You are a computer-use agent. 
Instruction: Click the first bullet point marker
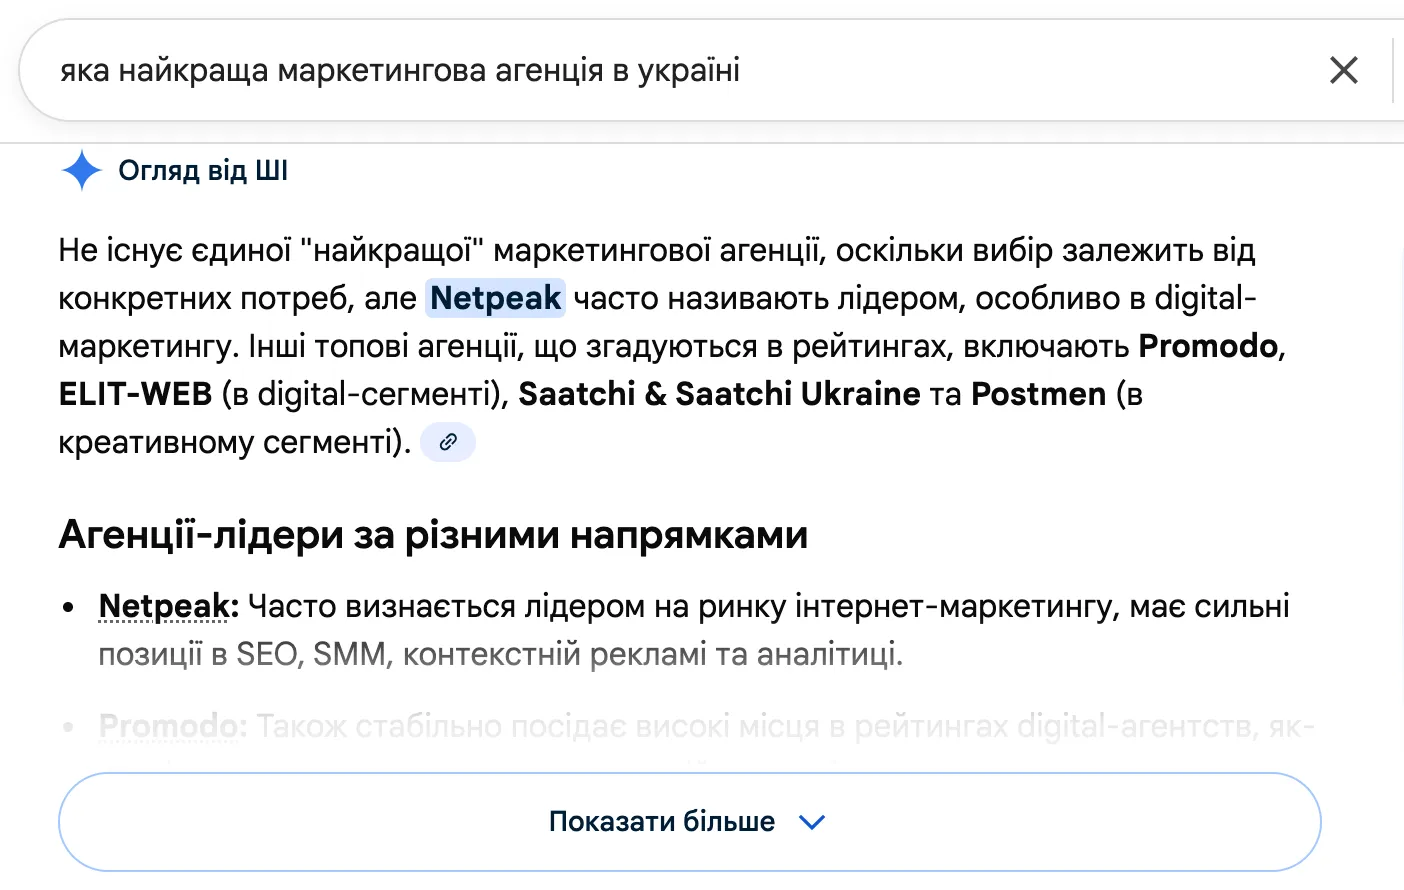pos(67,606)
